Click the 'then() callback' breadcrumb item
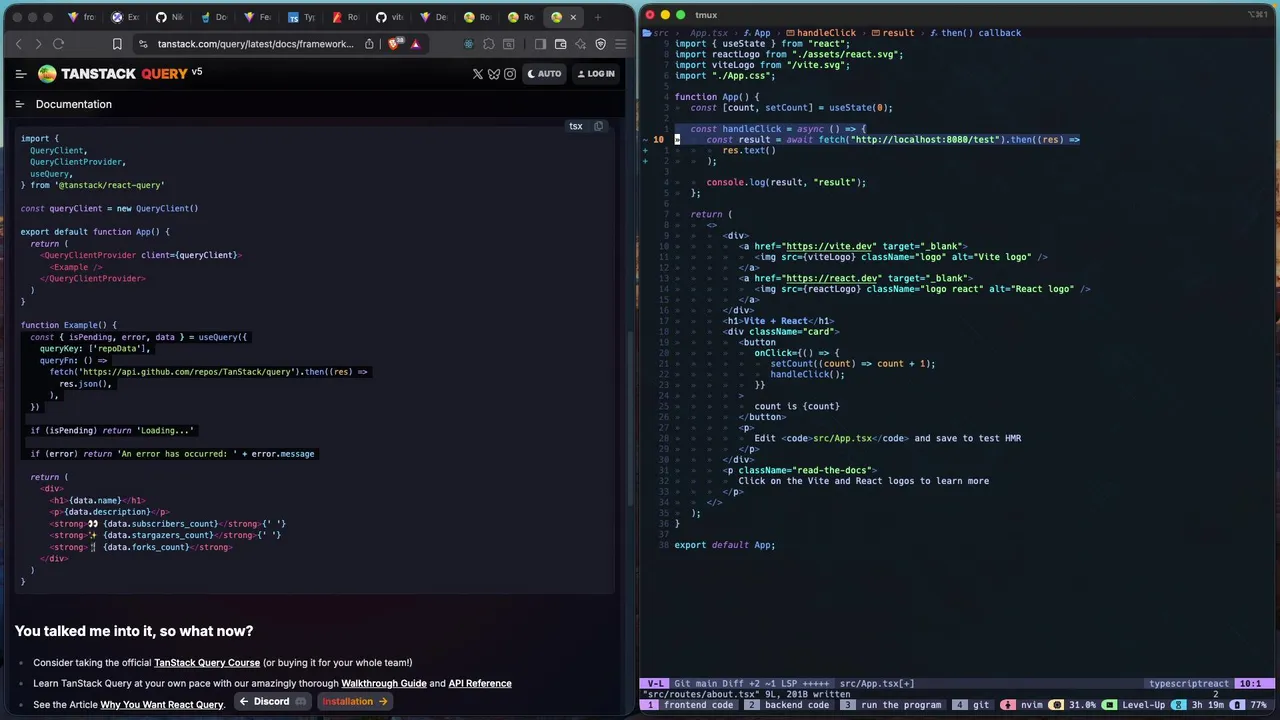Viewport: 1280px width, 720px height. (975, 33)
